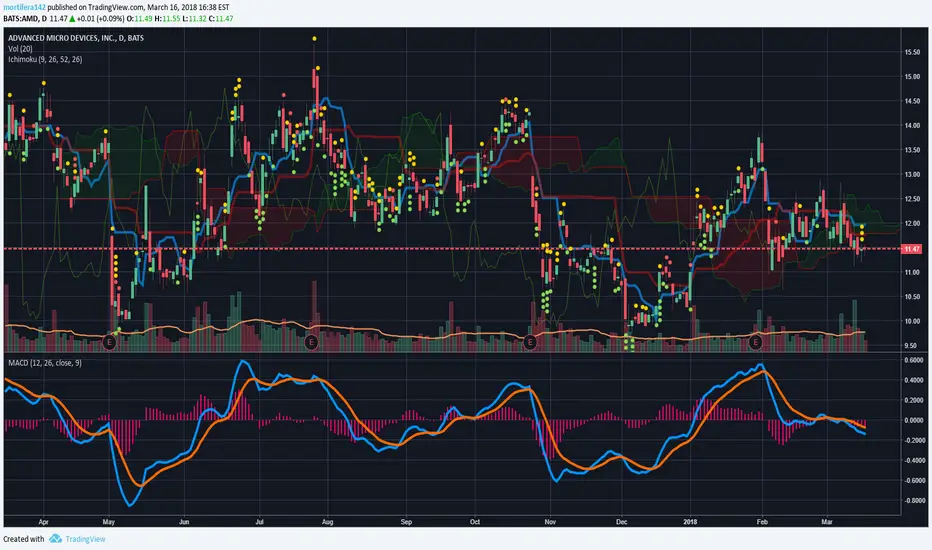Screen dimensions: 932x550
Task: Click the Feb label on time axis
Action: coord(762,522)
